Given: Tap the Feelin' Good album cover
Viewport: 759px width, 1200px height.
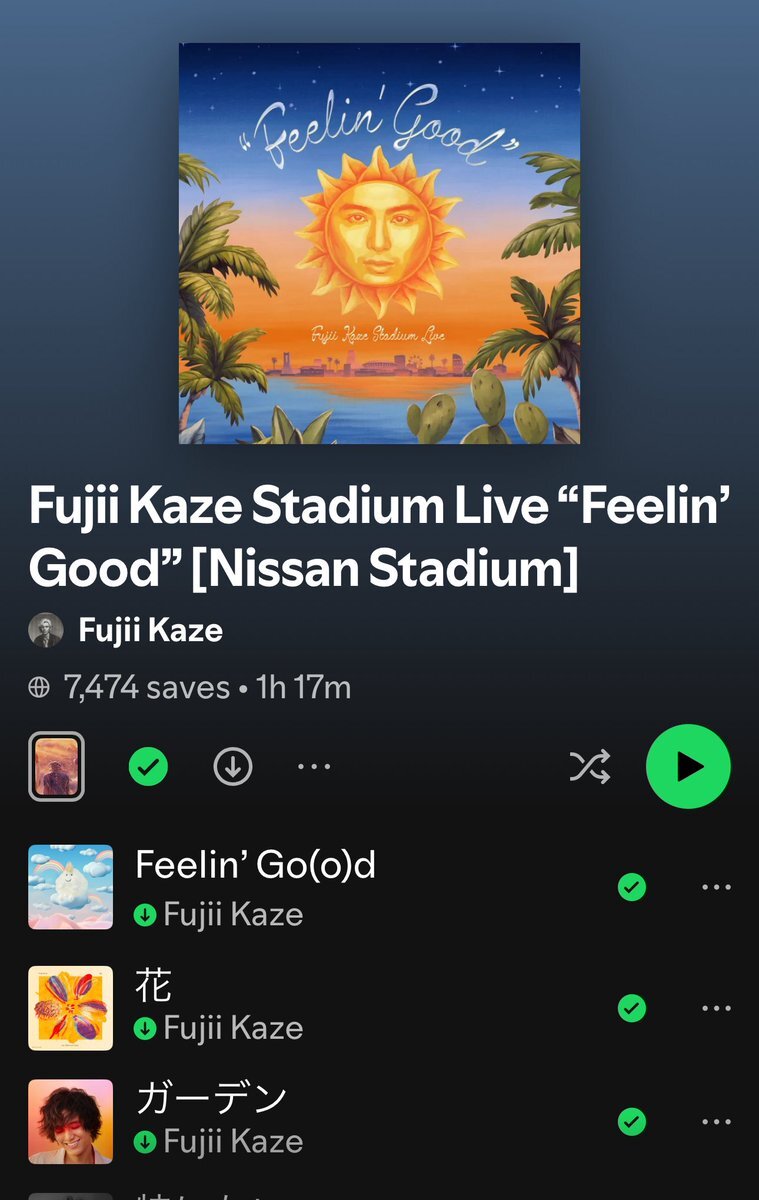Looking at the screenshot, I should click(x=379, y=243).
